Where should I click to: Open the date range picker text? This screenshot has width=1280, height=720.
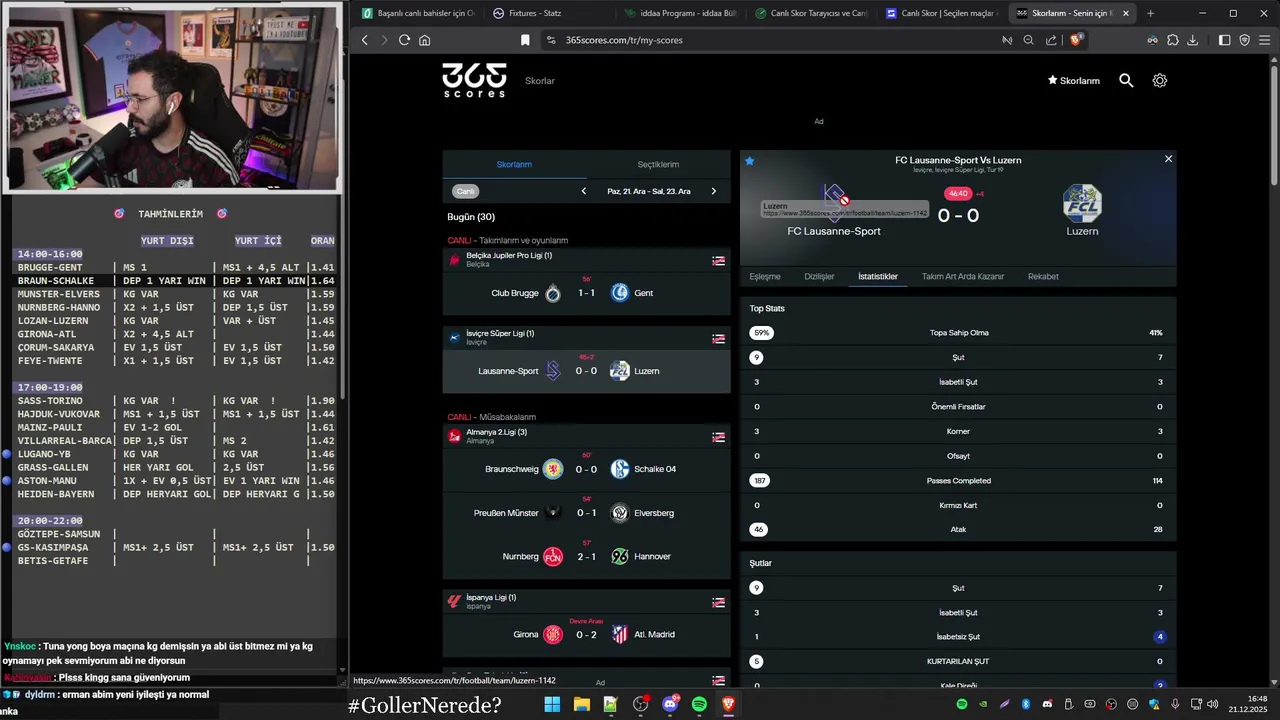[648, 191]
